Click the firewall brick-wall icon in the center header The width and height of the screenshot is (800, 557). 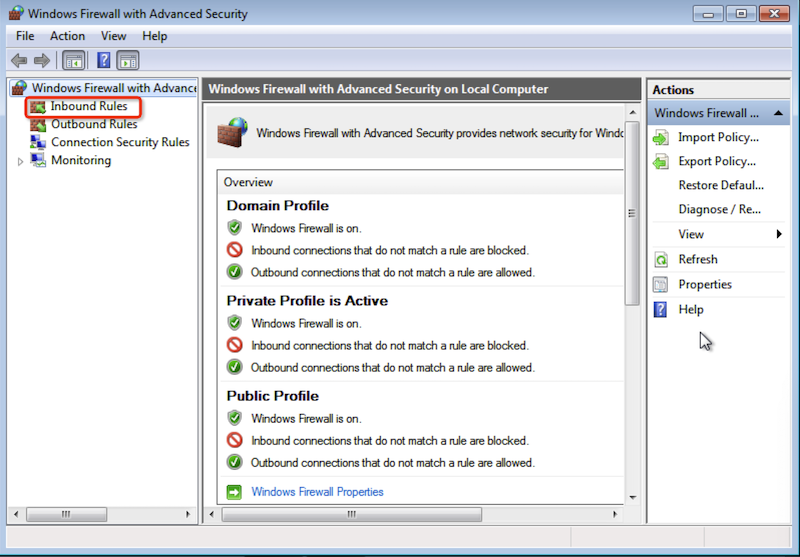pyautogui.click(x=232, y=133)
